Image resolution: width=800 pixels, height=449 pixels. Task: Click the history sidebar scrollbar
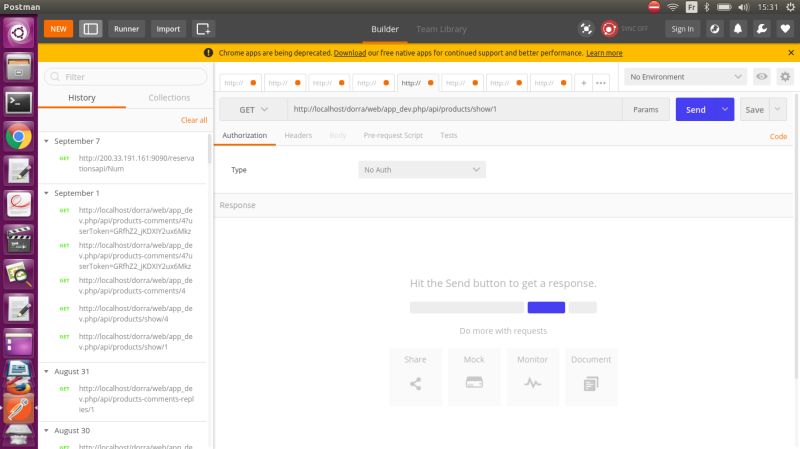click(x=210, y=149)
